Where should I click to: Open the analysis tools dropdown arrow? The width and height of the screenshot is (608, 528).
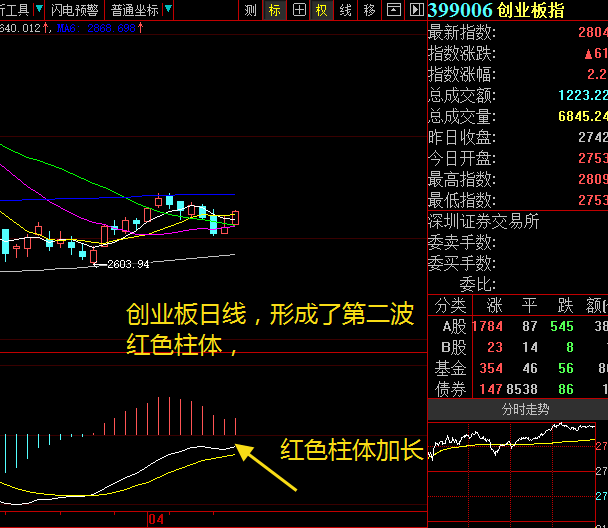38,10
